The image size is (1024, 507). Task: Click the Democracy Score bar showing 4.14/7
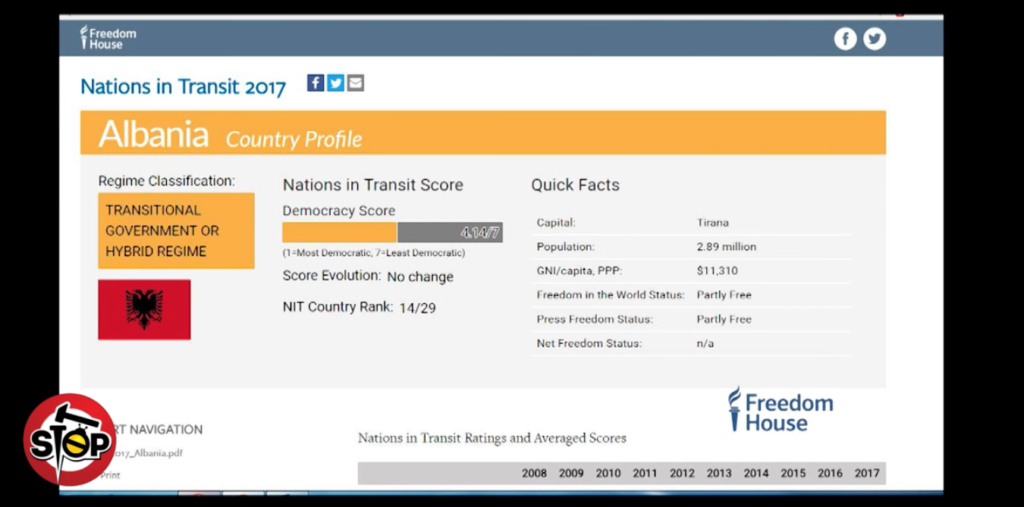pos(392,232)
